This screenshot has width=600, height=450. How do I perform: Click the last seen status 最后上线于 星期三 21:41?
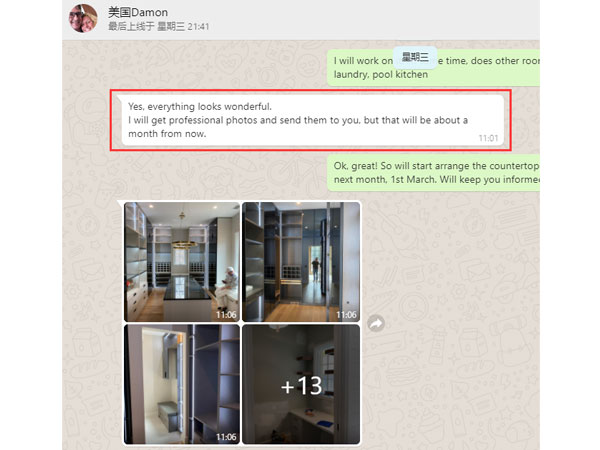coord(158,26)
